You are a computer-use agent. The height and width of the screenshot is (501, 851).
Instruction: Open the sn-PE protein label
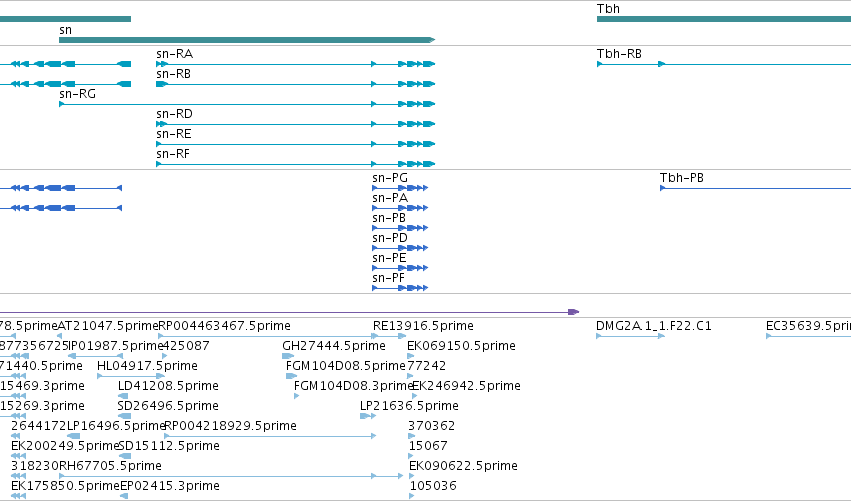389,258
